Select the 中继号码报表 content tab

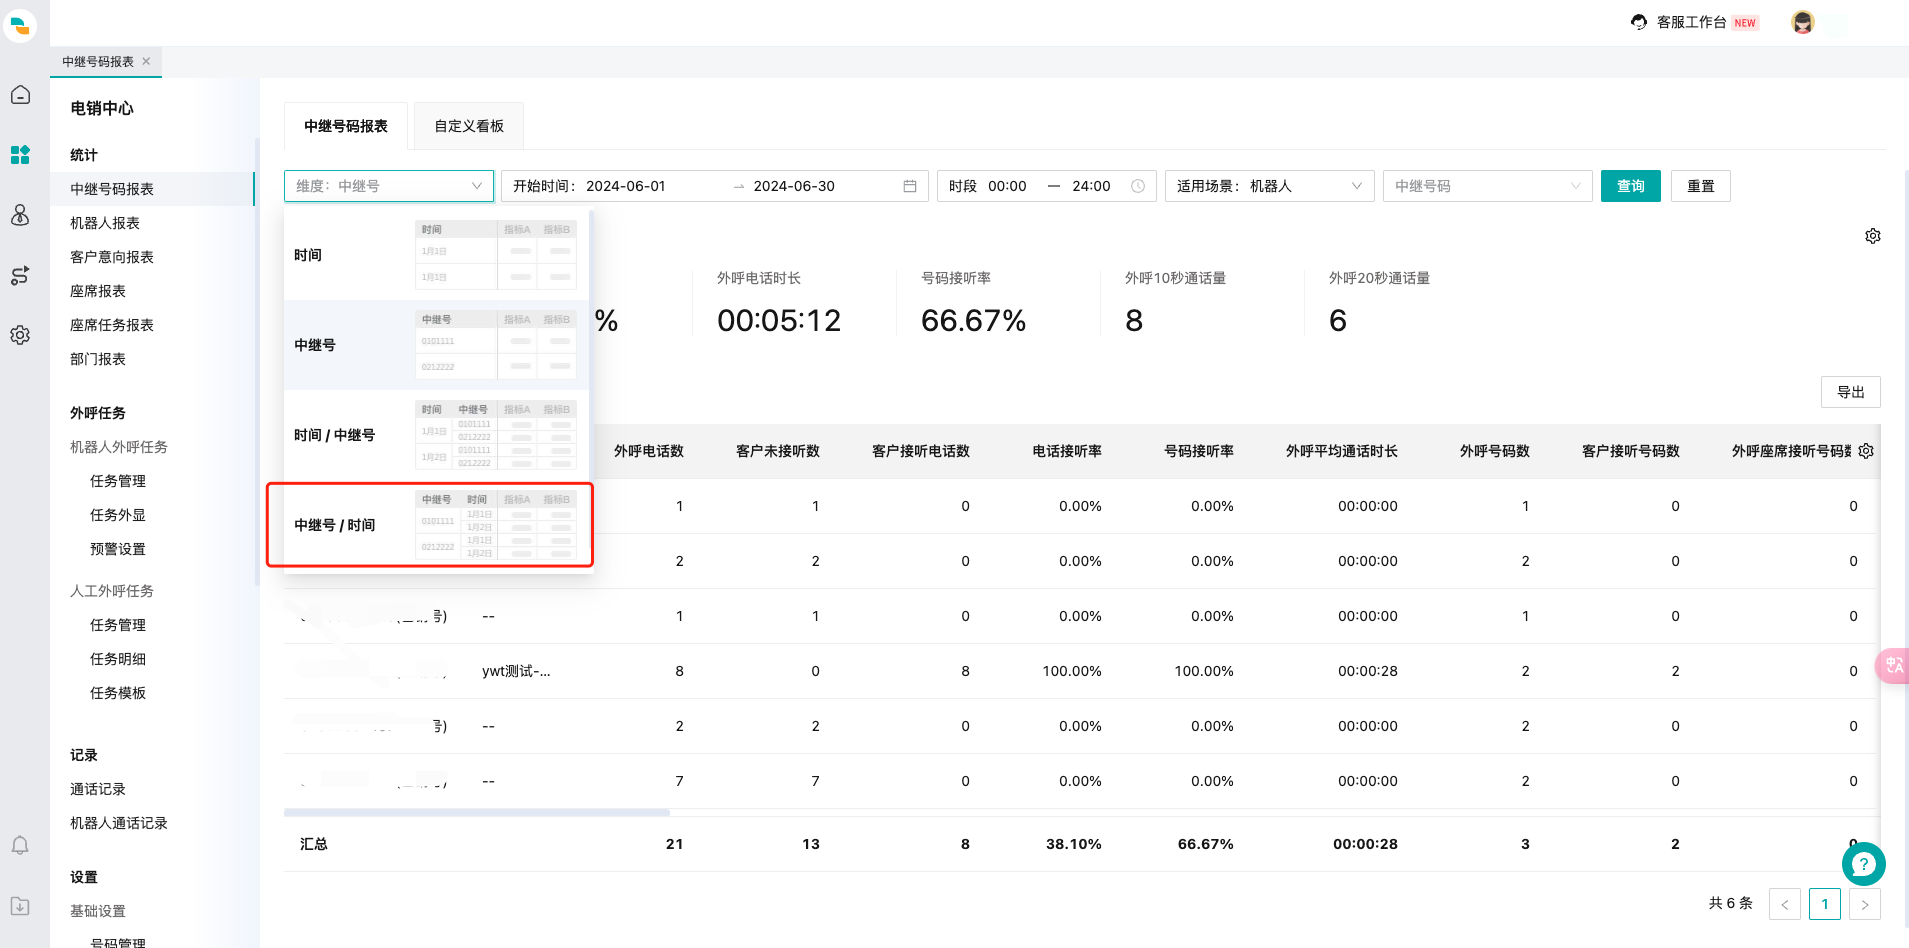point(346,126)
